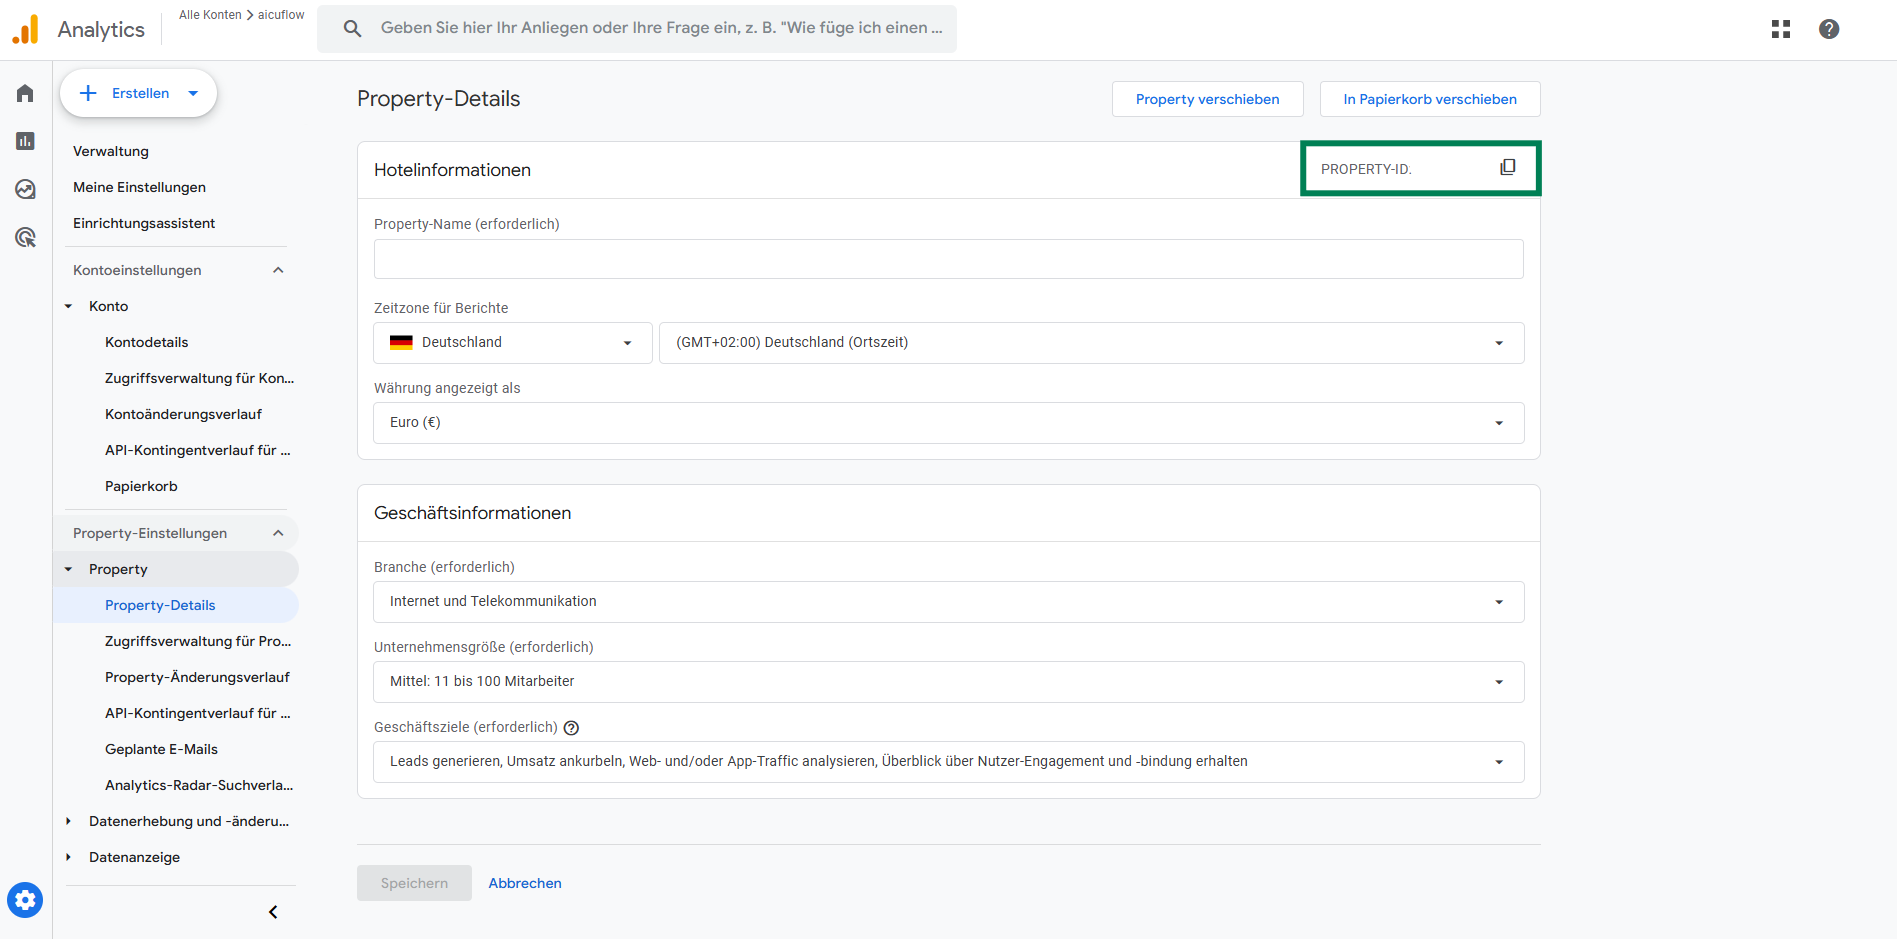Image resolution: width=1897 pixels, height=939 pixels.
Task: Click the Property verschieben button
Action: (x=1207, y=99)
